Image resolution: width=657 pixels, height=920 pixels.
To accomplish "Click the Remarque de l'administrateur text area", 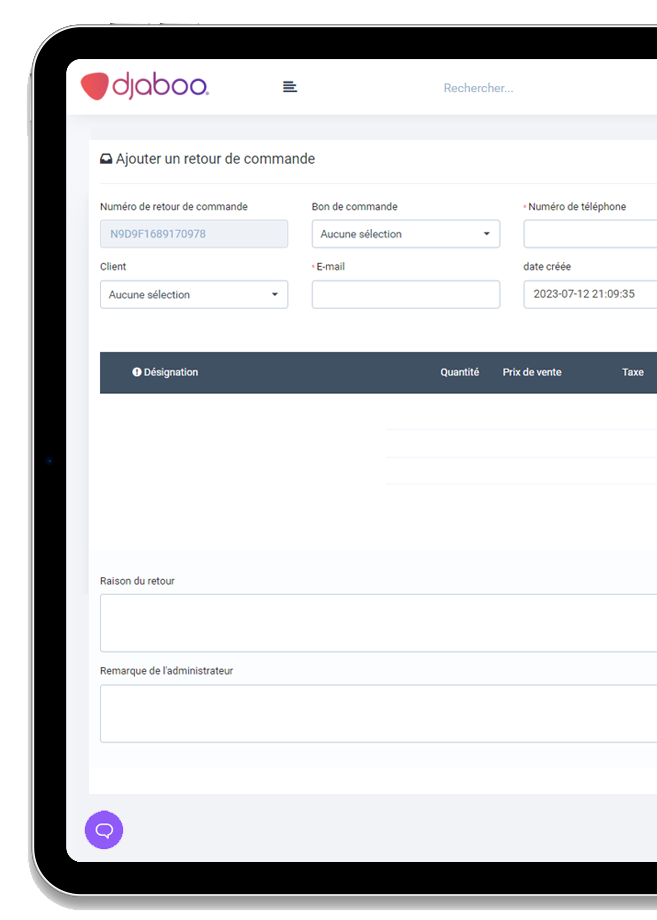I will click(x=378, y=713).
